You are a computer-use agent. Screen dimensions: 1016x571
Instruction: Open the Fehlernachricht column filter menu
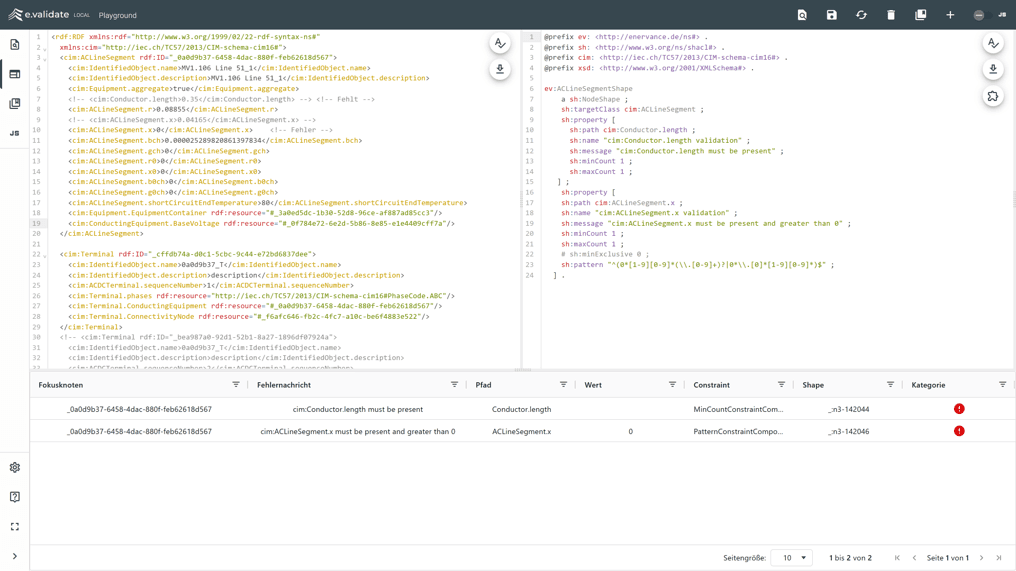pyautogui.click(x=454, y=384)
